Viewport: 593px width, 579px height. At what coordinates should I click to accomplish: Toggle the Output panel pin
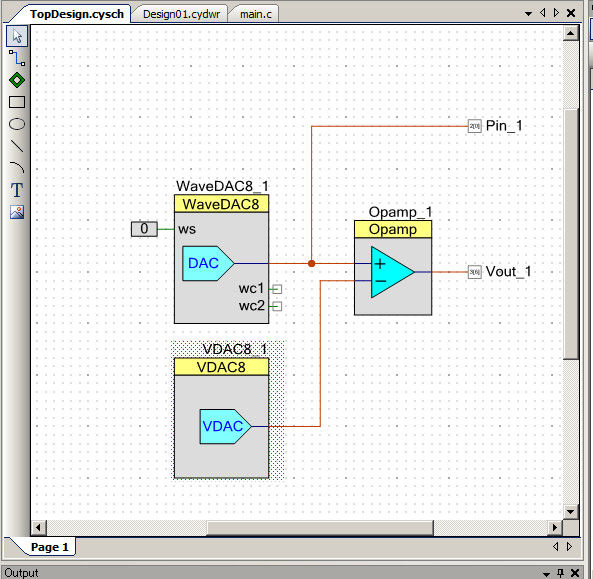point(560,573)
